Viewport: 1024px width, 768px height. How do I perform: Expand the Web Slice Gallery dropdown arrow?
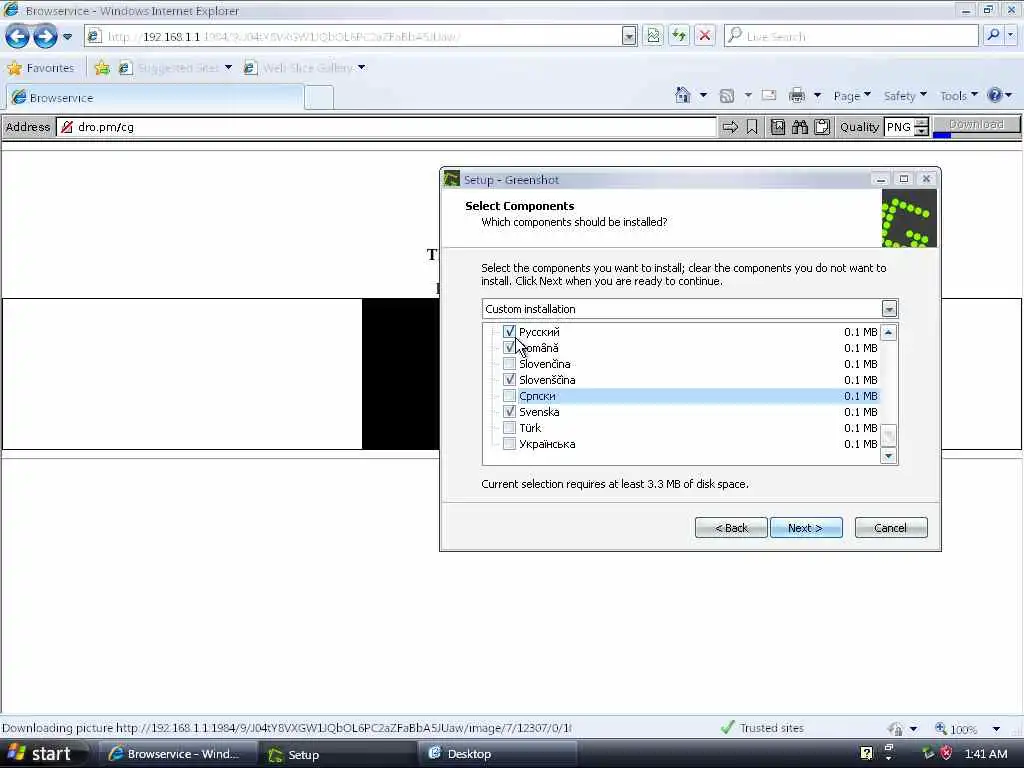point(361,67)
